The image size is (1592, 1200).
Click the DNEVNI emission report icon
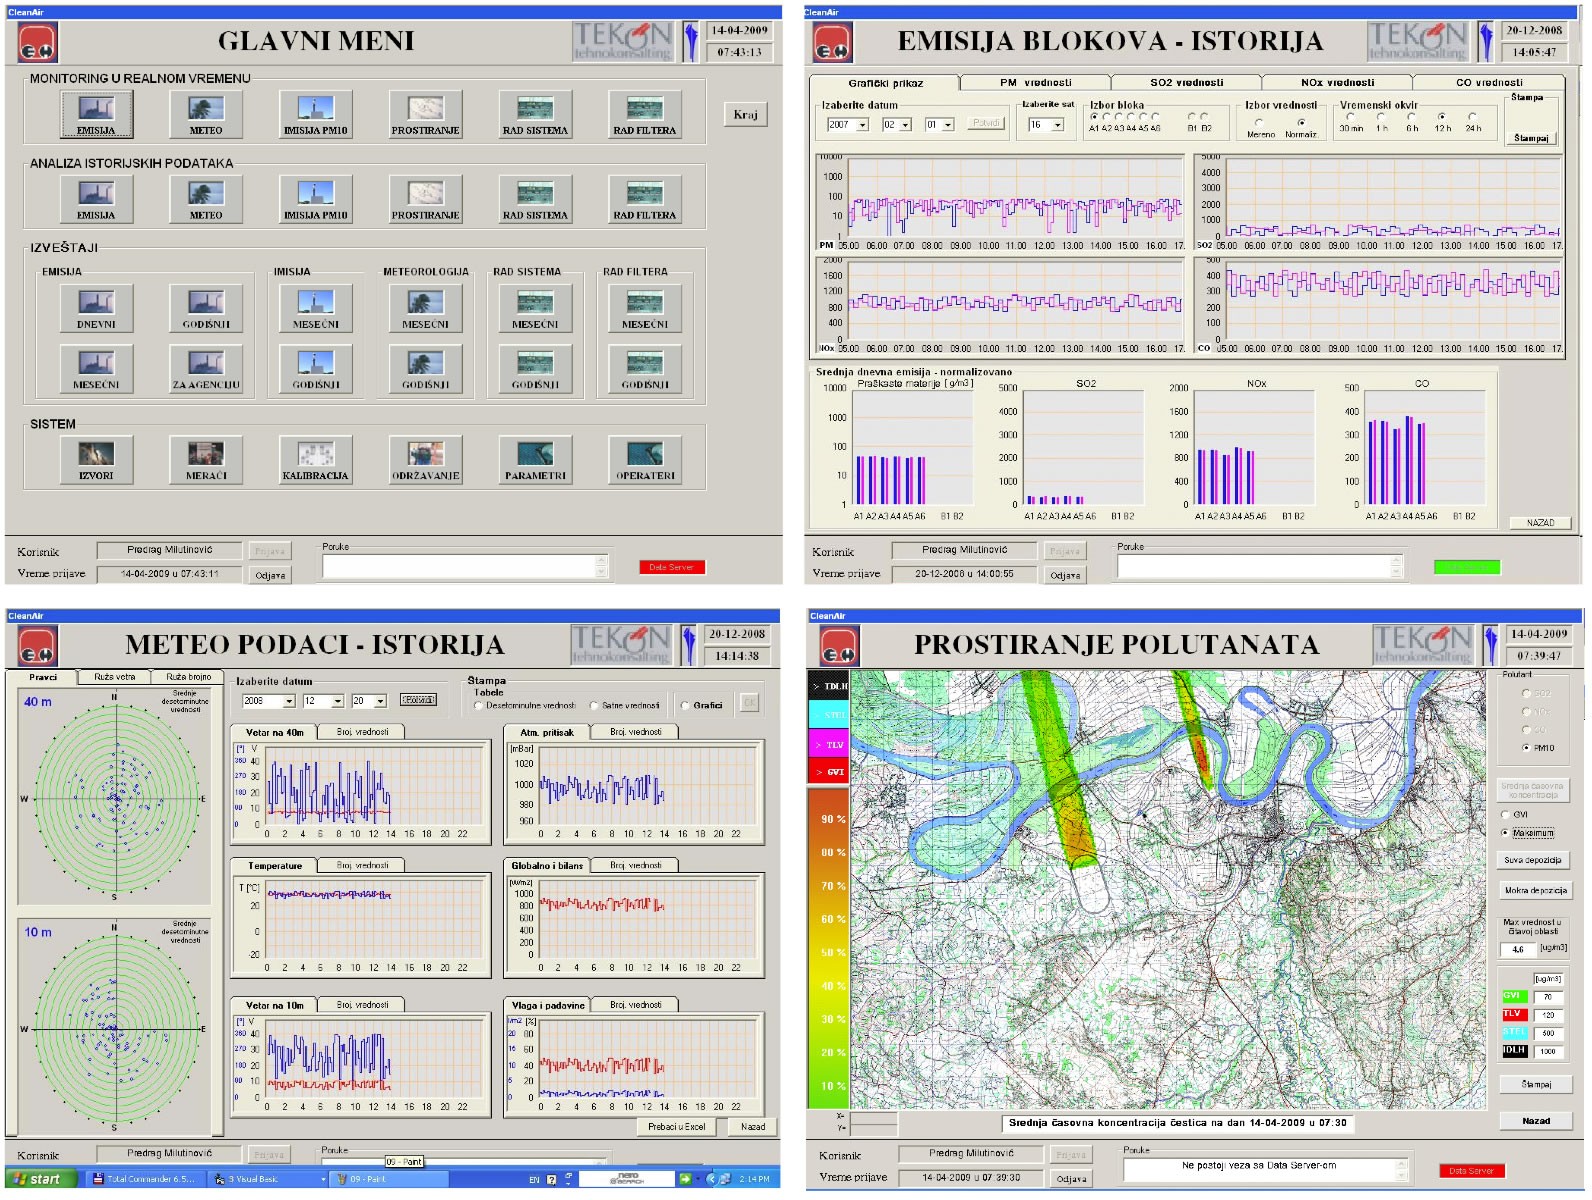(96, 307)
